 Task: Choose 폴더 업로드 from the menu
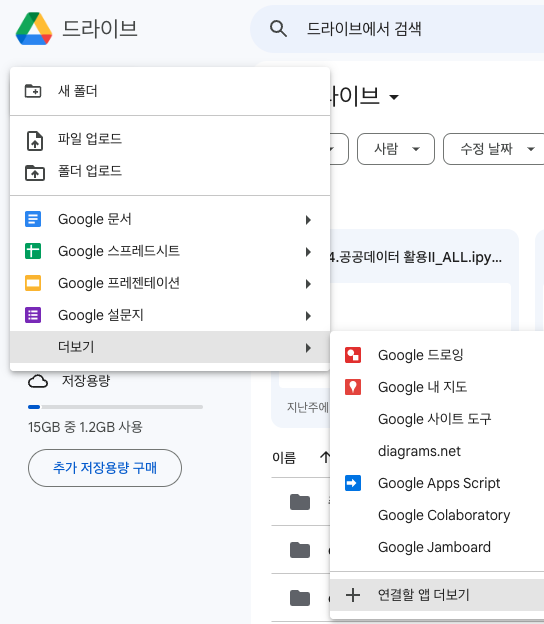tap(170, 171)
